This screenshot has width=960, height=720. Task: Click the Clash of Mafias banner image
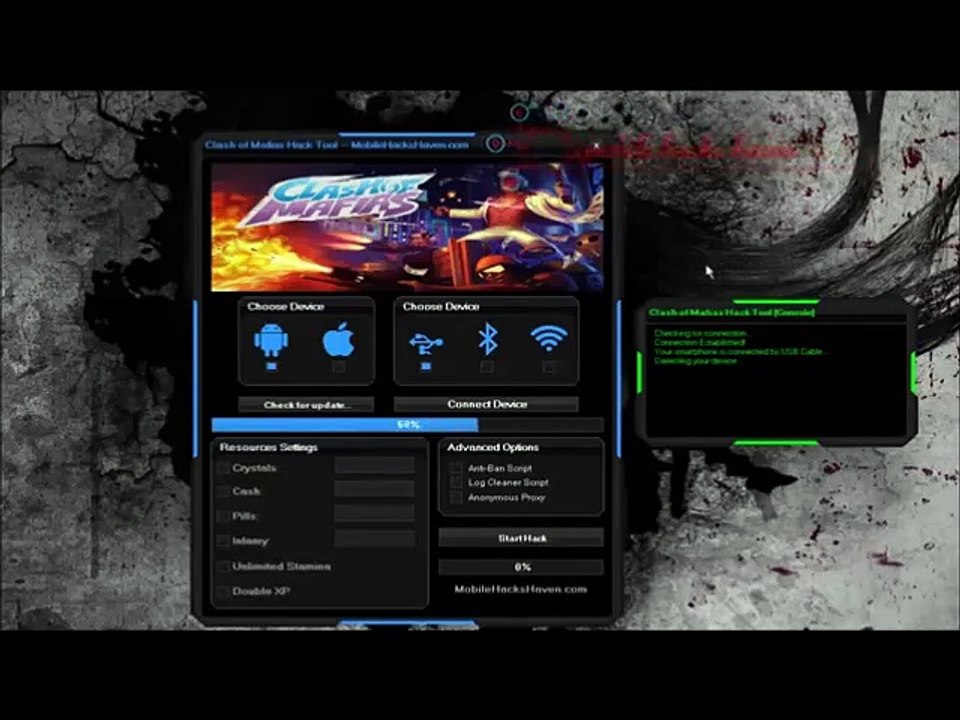(407, 227)
